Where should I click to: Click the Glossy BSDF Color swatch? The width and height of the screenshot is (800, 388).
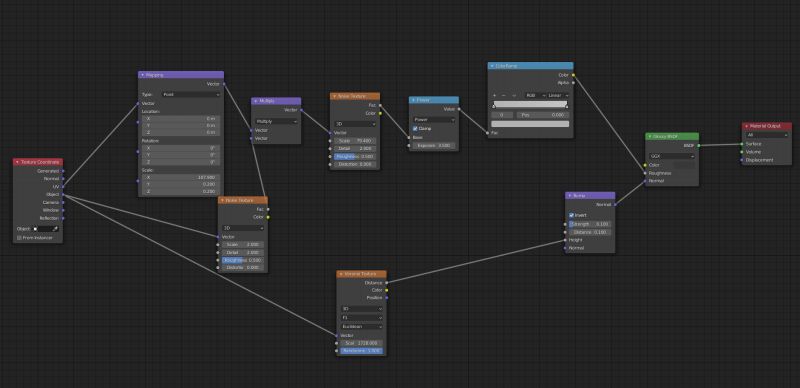(x=685, y=165)
